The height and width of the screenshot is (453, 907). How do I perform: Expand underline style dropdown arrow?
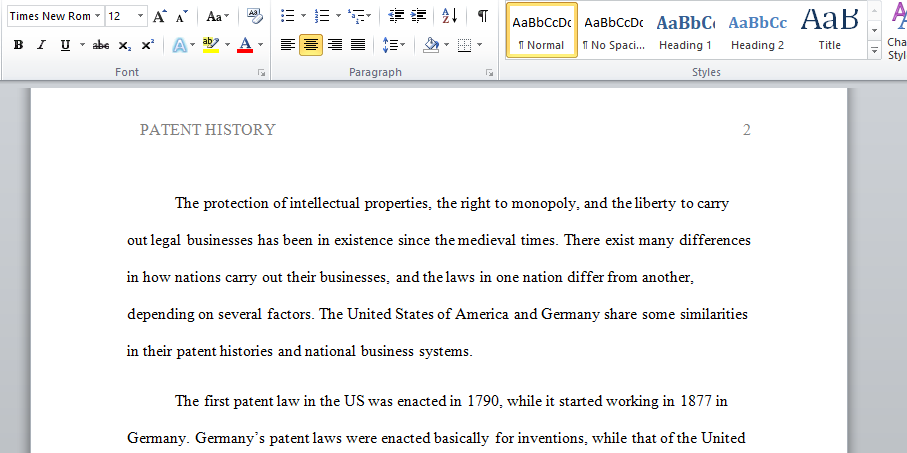(x=82, y=45)
